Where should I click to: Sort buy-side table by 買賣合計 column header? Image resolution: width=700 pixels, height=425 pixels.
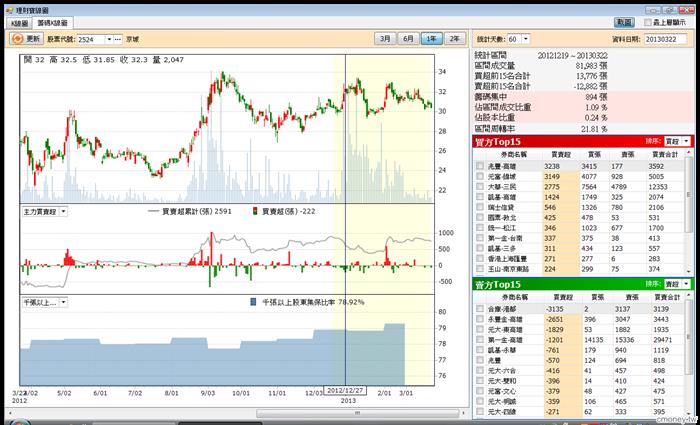(x=665, y=154)
